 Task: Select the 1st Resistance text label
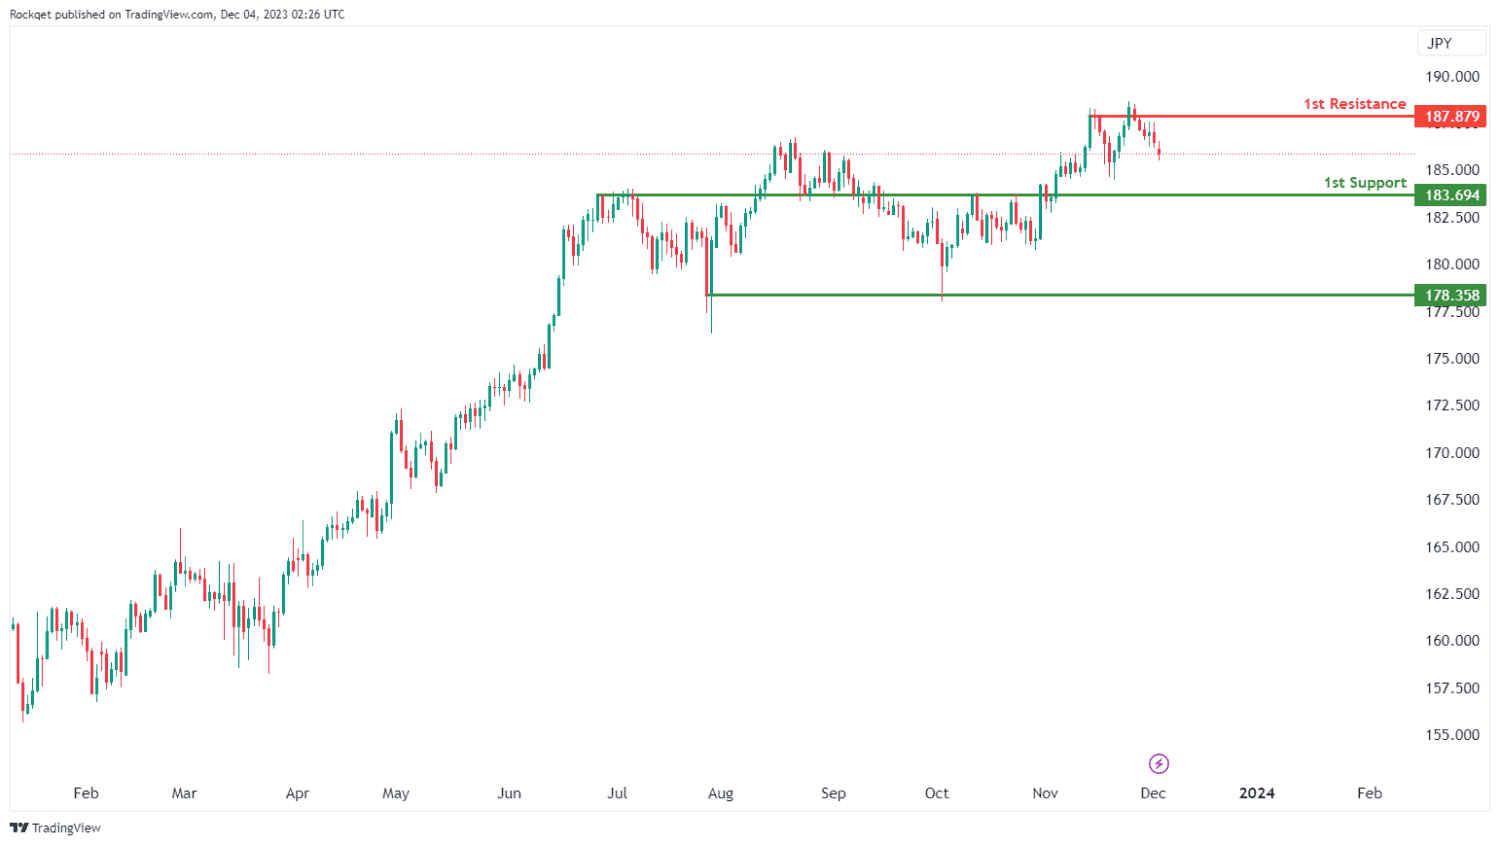tap(1354, 104)
